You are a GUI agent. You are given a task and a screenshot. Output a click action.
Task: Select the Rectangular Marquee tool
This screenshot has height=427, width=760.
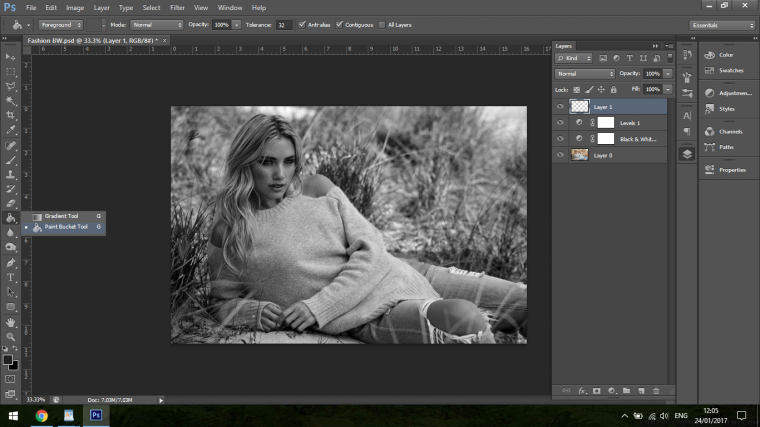(x=10, y=72)
